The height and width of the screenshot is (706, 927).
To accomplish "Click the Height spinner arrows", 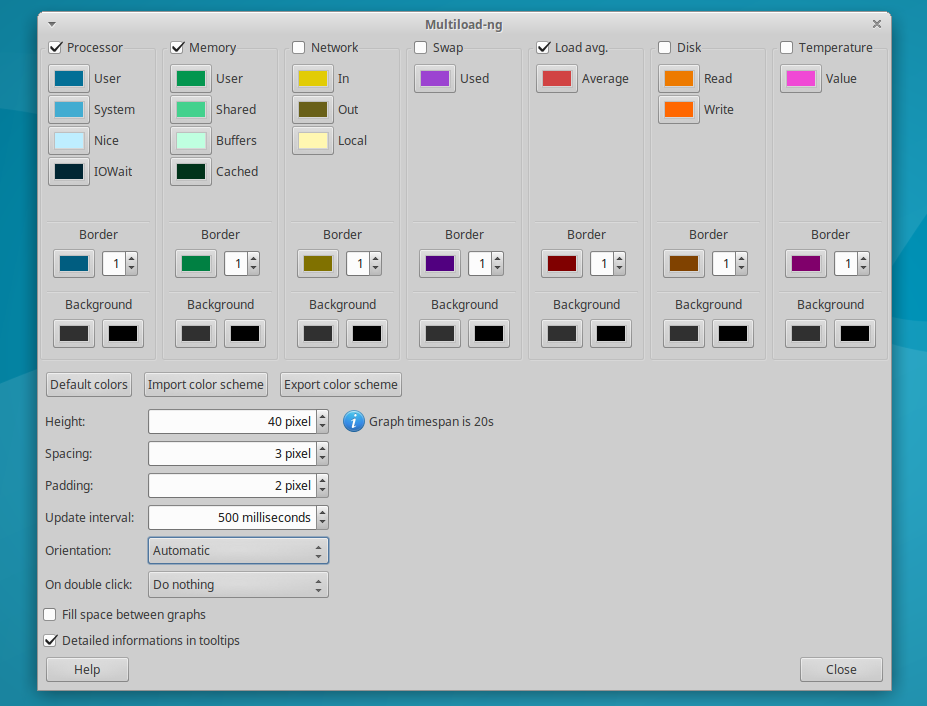I will pos(322,422).
